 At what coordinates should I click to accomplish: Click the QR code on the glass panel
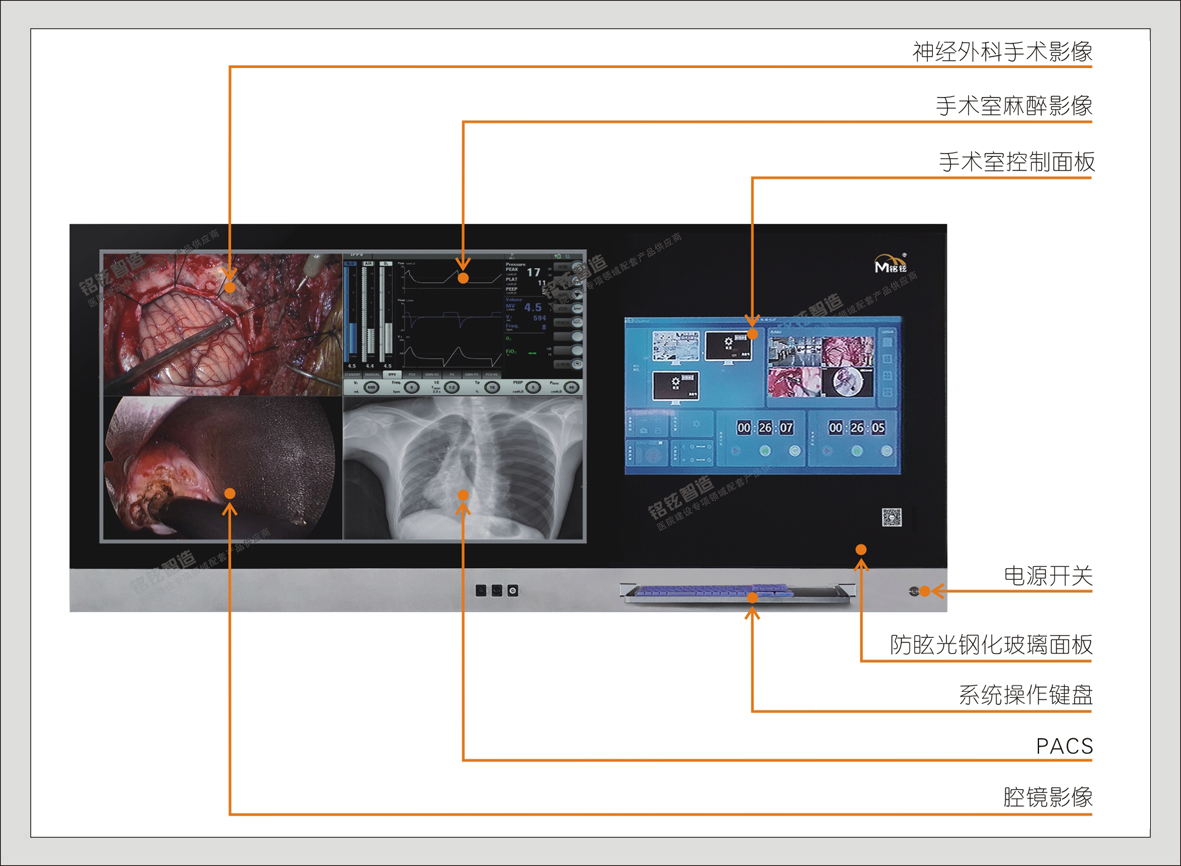(891, 517)
